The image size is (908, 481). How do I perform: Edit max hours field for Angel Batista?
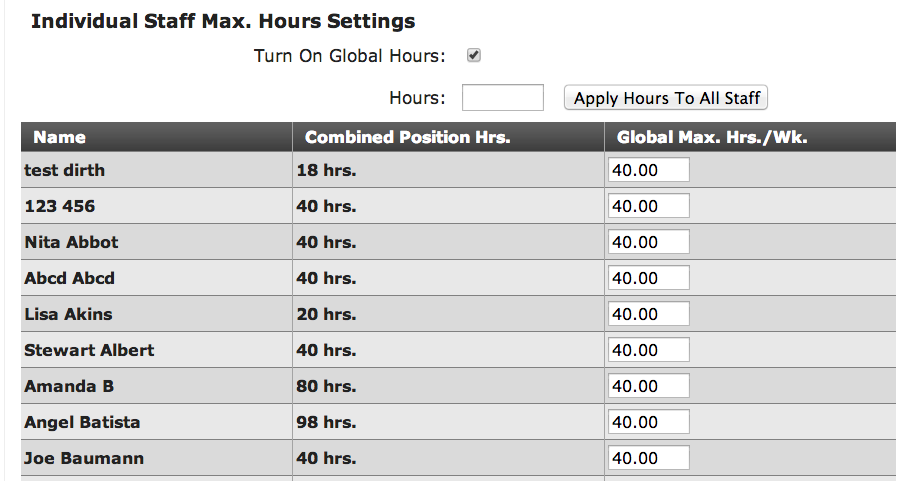pyautogui.click(x=649, y=422)
